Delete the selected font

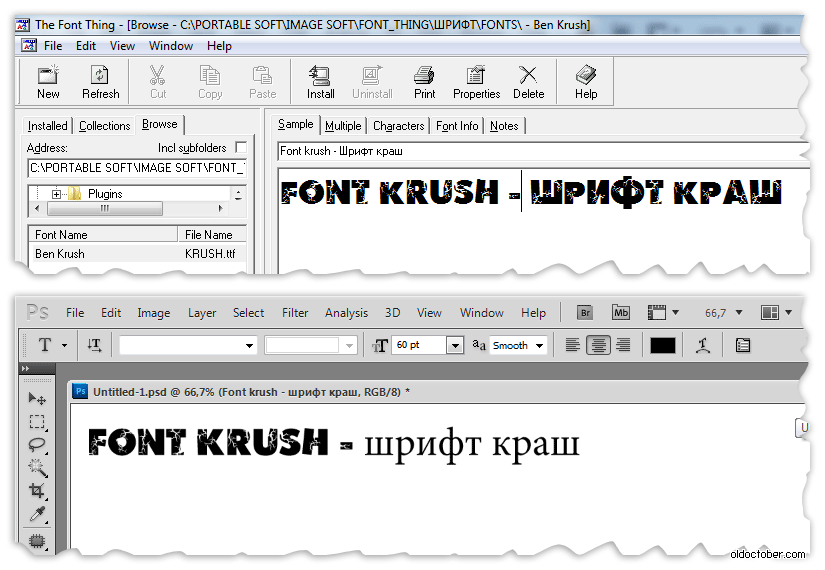coord(528,82)
